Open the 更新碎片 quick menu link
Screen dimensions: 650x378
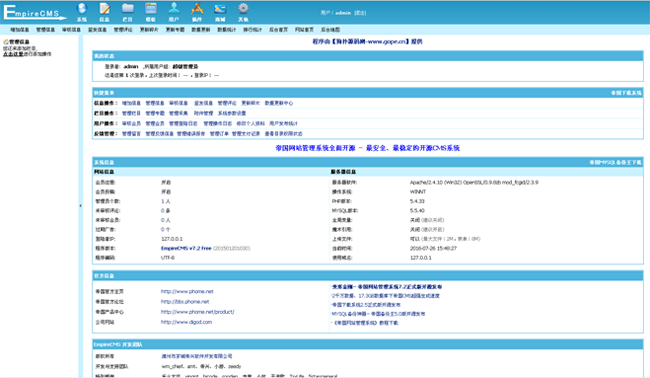tap(250, 103)
